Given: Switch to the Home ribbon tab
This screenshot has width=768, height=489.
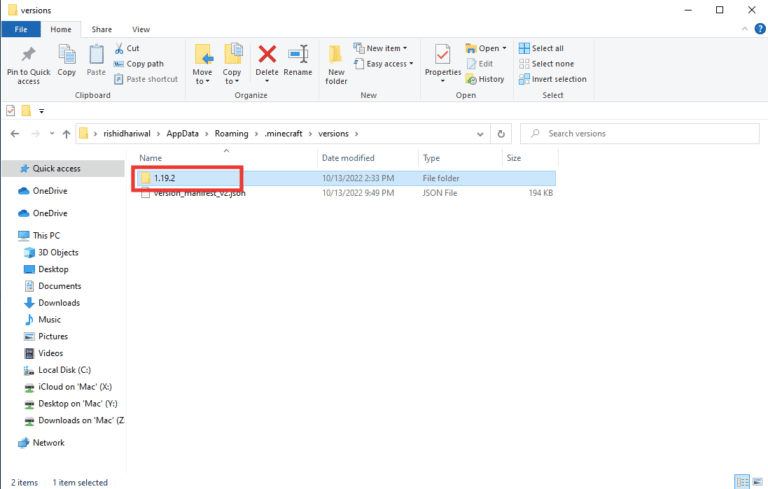Looking at the screenshot, I should [61, 29].
